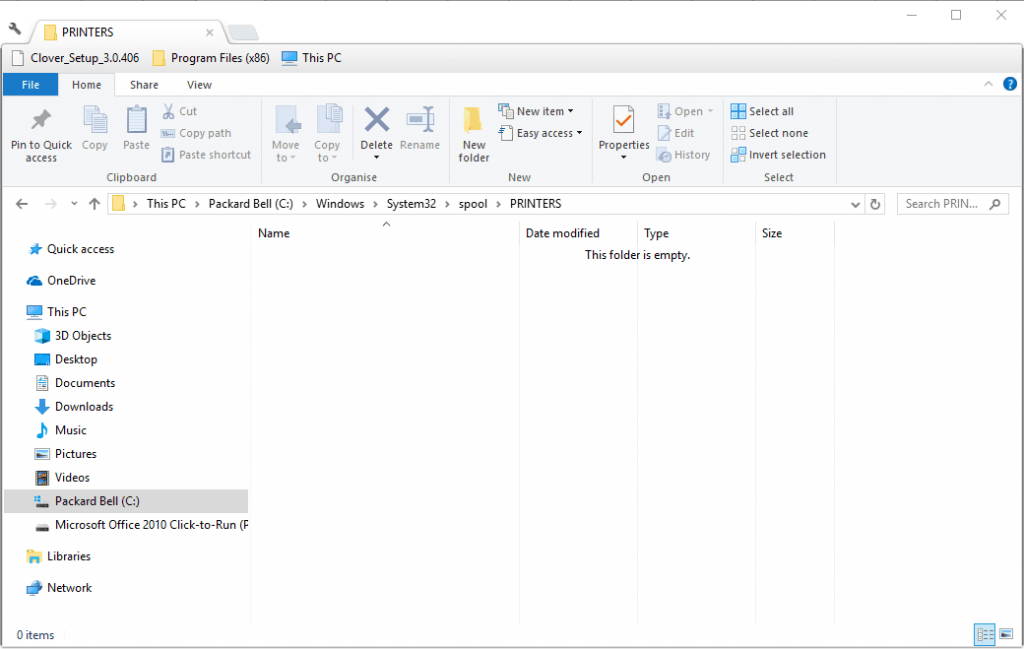Switch to large icons view toggle
Screen dimensions: 1024x649
pyautogui.click(x=1005, y=634)
